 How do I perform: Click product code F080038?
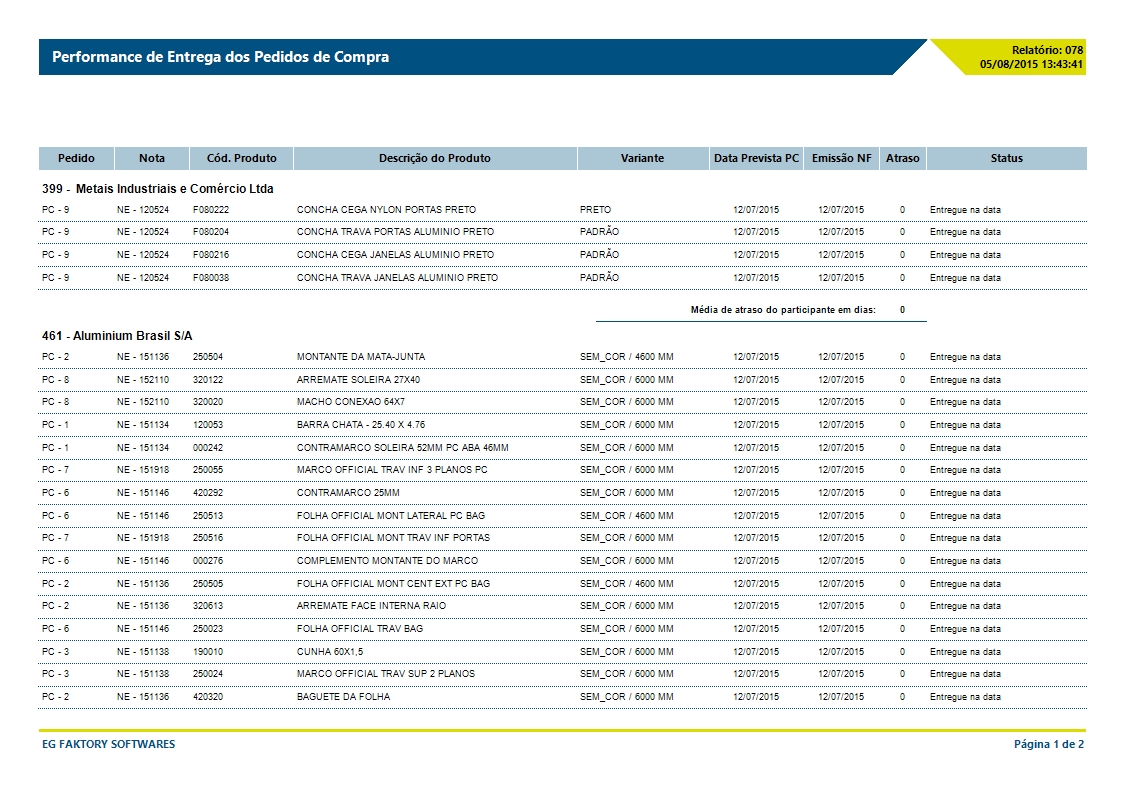coord(211,277)
